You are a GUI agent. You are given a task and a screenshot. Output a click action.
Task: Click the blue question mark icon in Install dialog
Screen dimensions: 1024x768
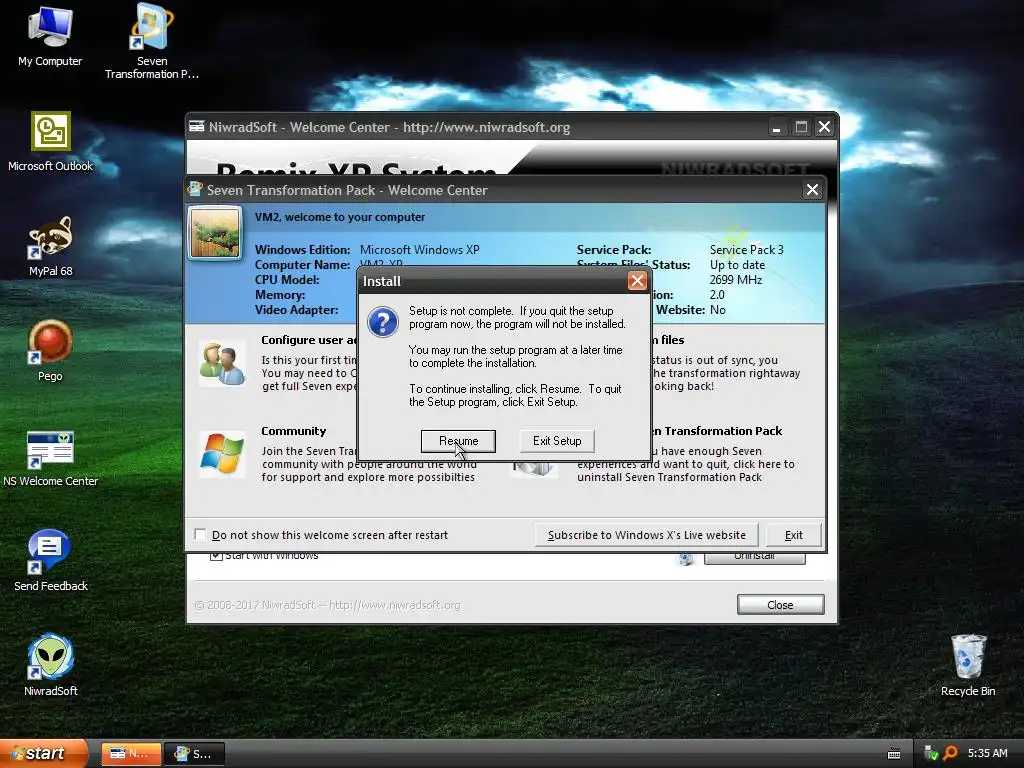(383, 323)
